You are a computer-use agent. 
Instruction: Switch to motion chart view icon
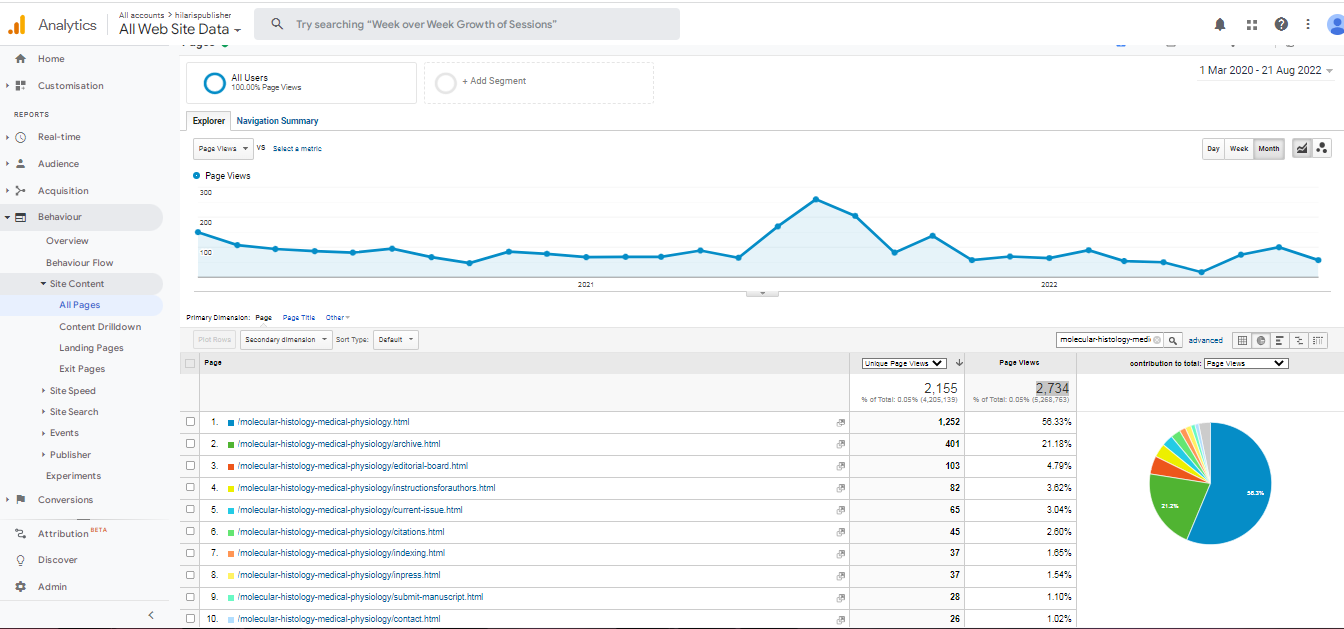pos(1322,148)
